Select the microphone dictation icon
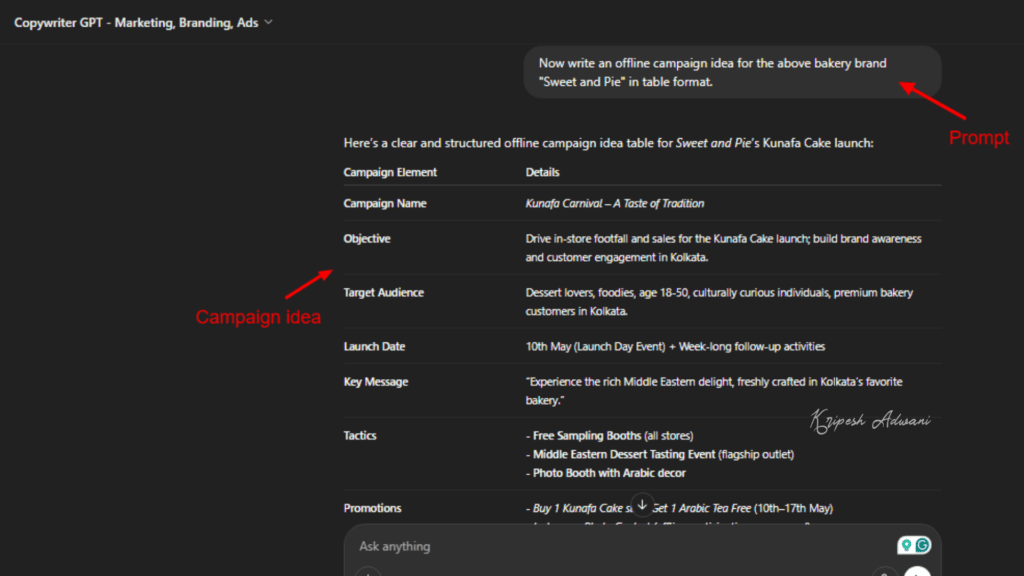Viewport: 1024px width, 576px height. [x=884, y=572]
